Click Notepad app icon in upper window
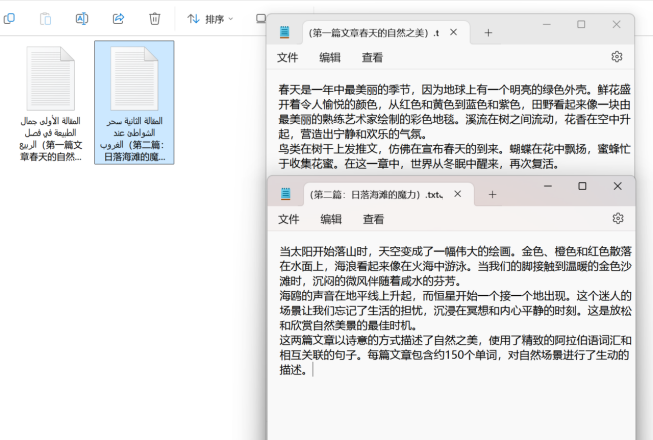 point(285,32)
